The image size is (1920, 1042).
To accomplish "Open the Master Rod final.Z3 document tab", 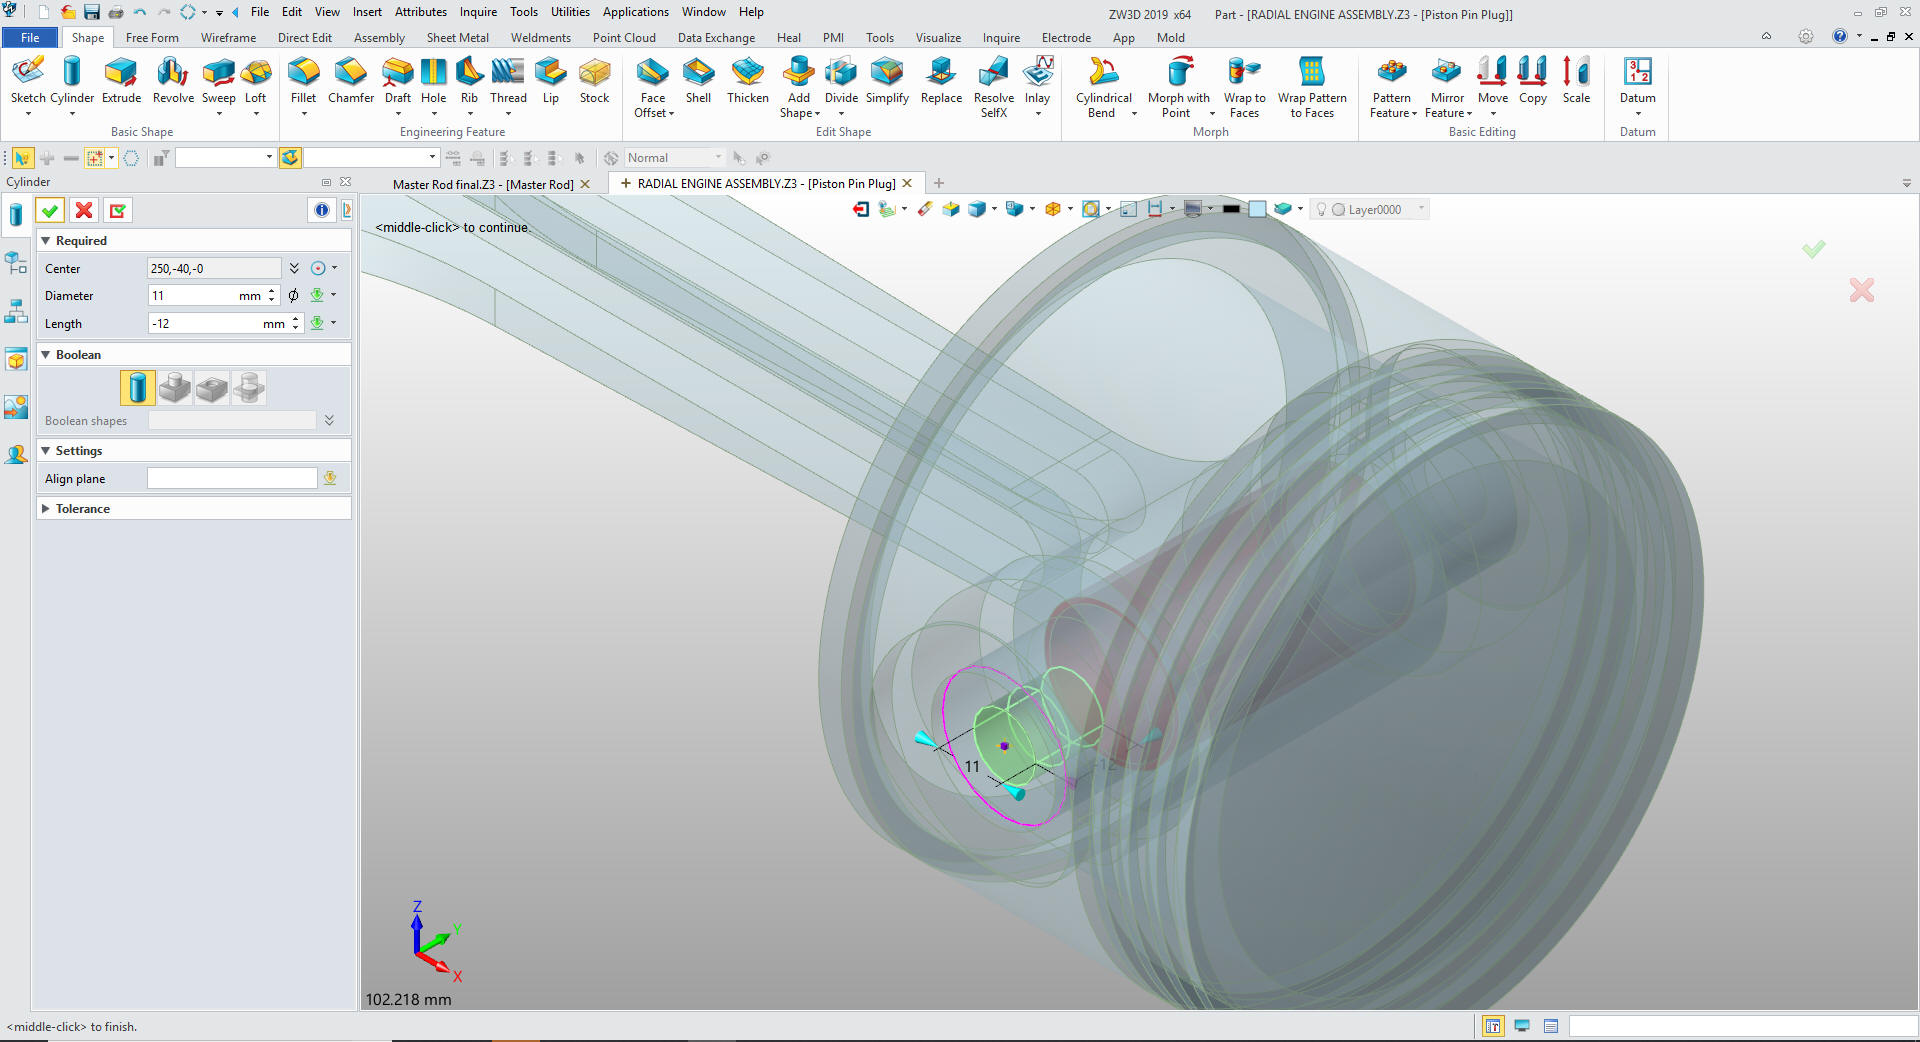I will (482, 184).
